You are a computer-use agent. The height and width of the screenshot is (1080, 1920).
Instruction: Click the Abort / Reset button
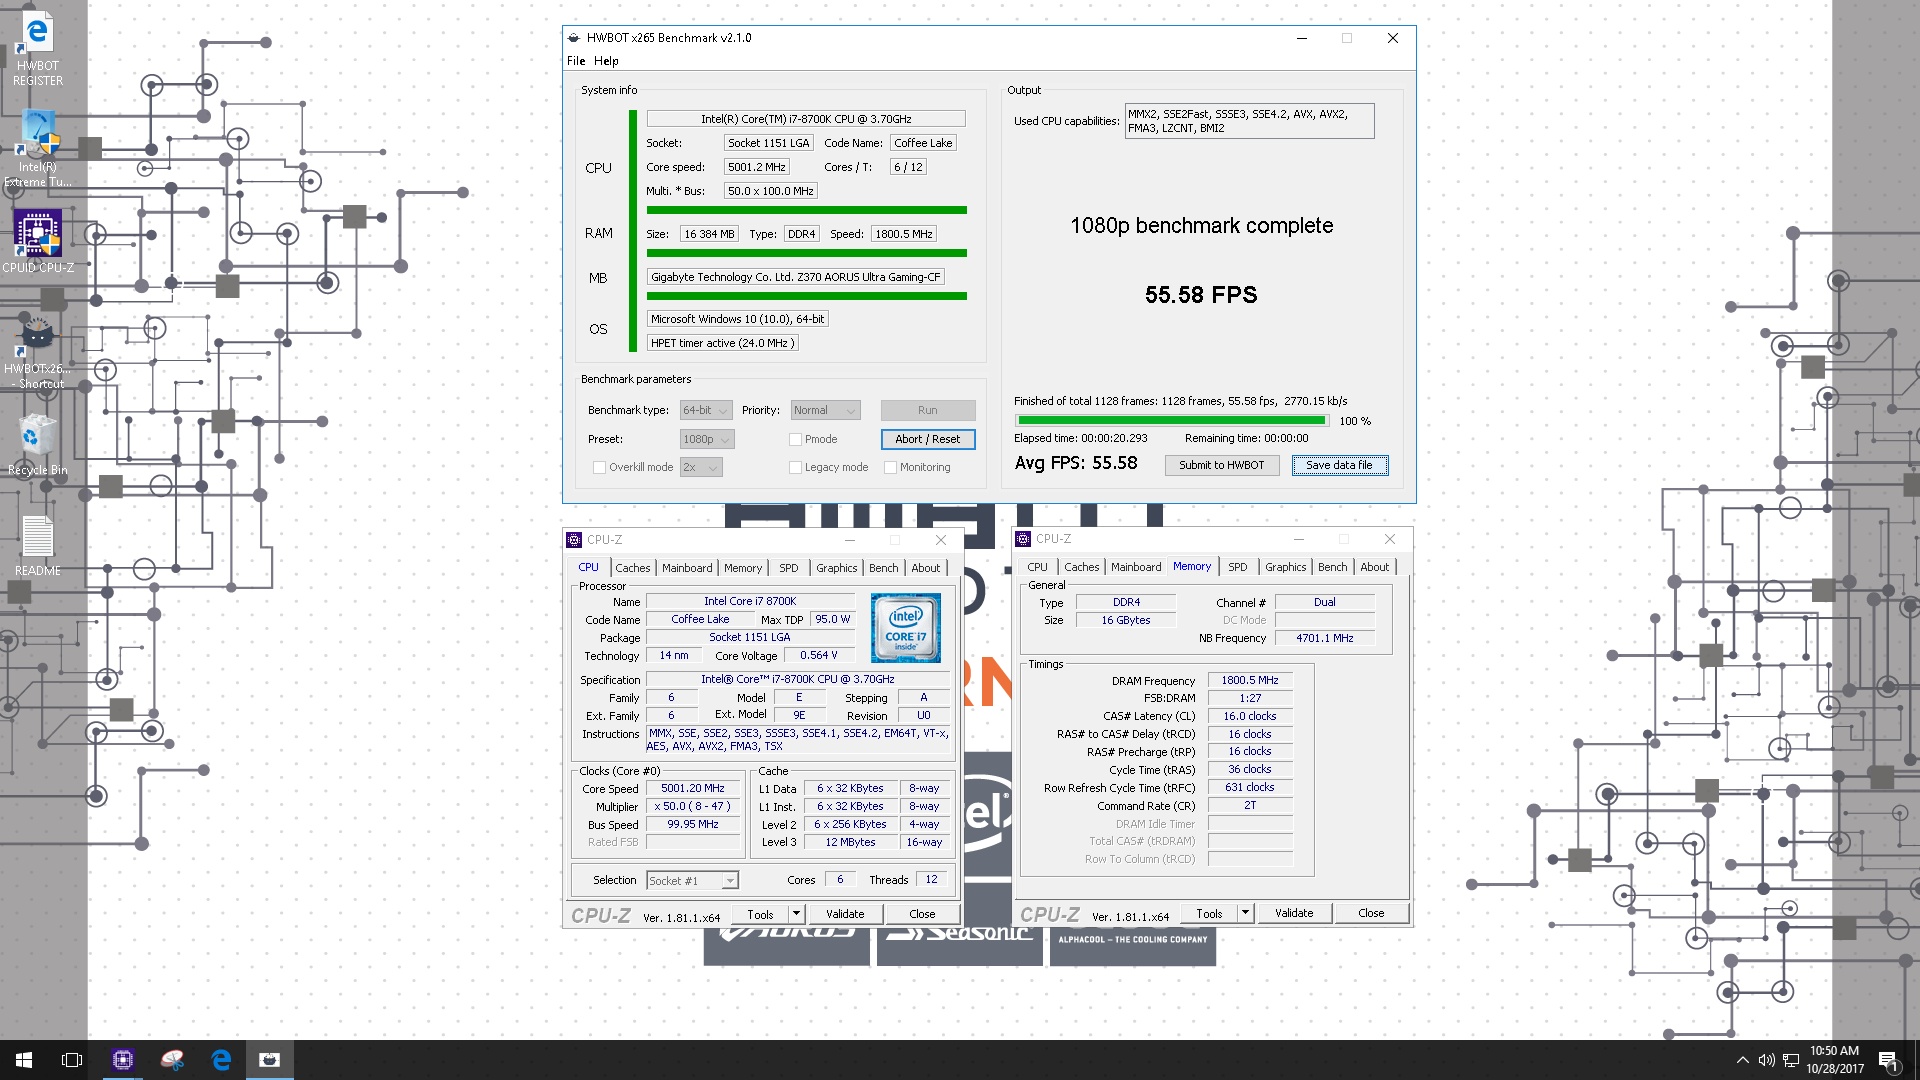point(927,439)
